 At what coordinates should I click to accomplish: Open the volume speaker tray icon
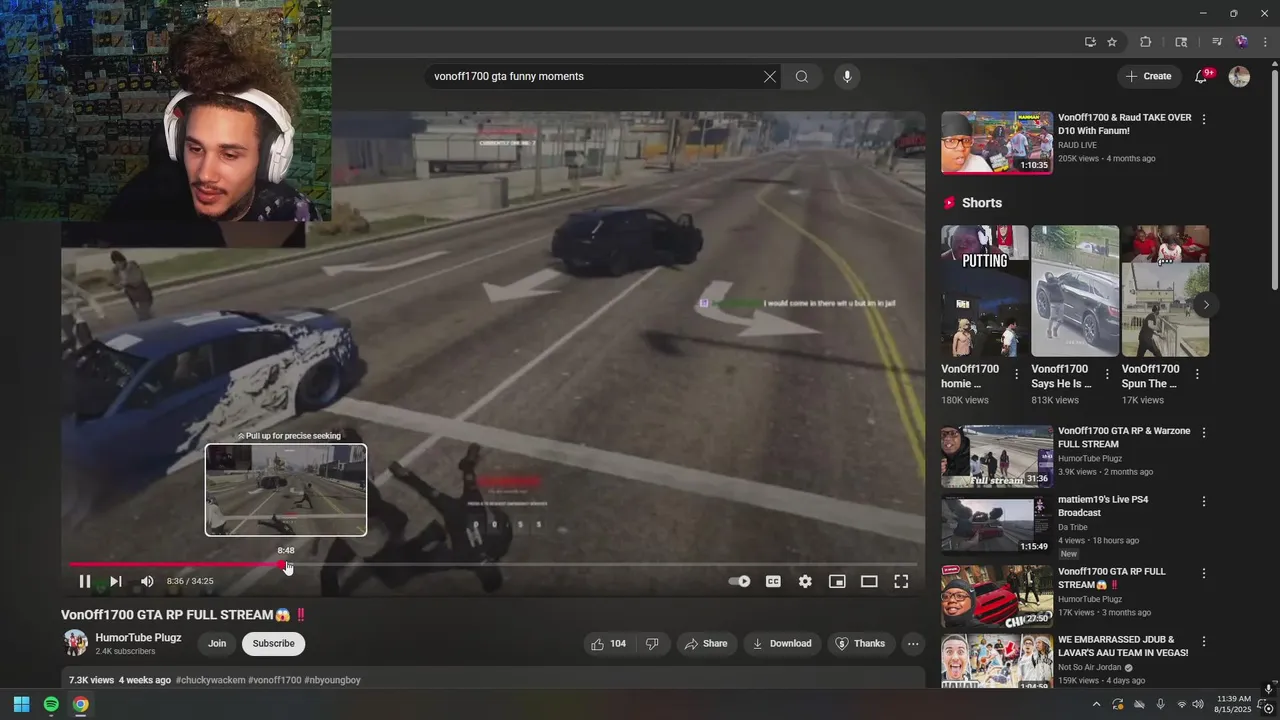click(1198, 704)
